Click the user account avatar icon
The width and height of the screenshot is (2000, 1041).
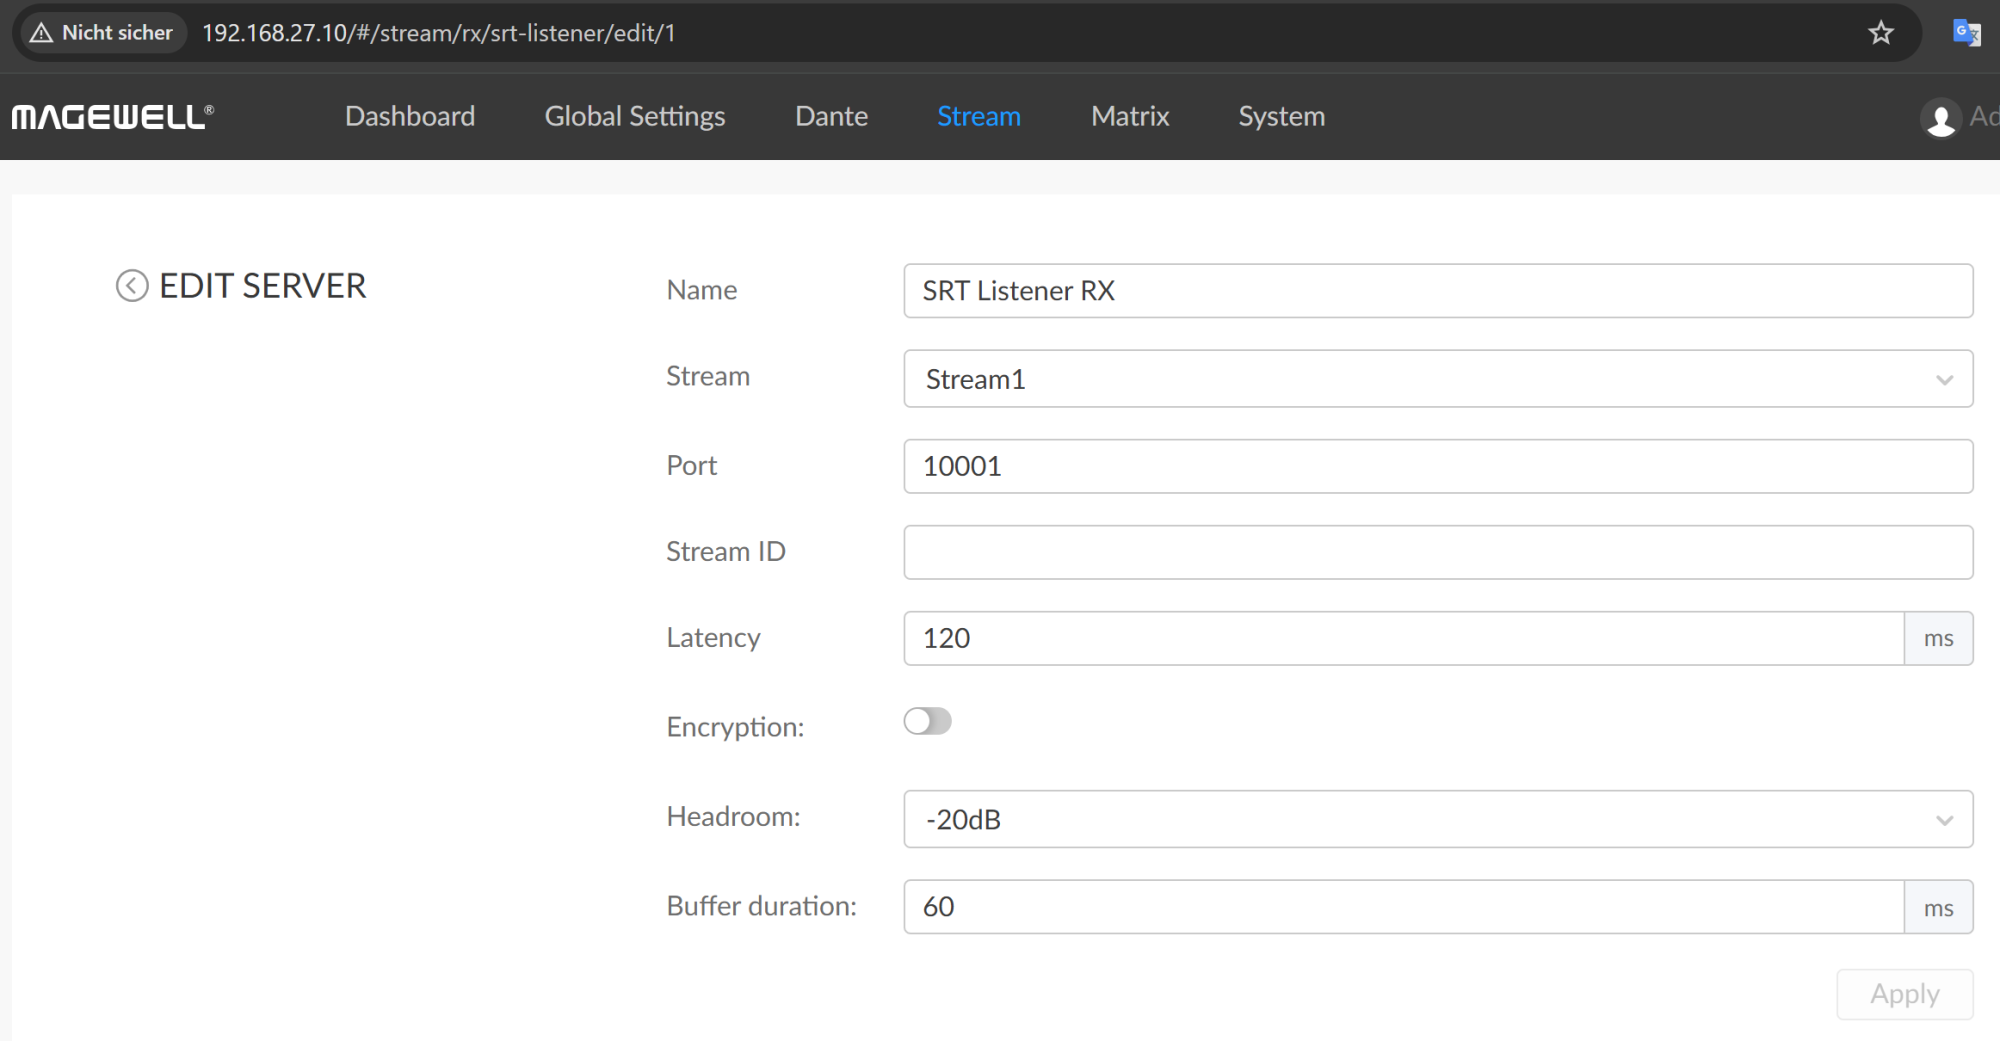(1940, 118)
